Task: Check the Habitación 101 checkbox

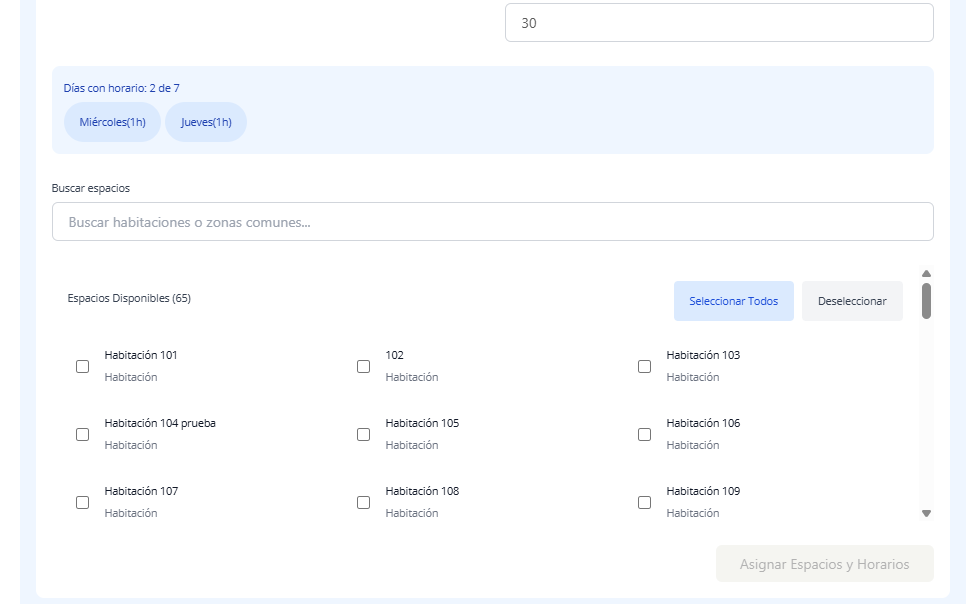Action: 83,367
